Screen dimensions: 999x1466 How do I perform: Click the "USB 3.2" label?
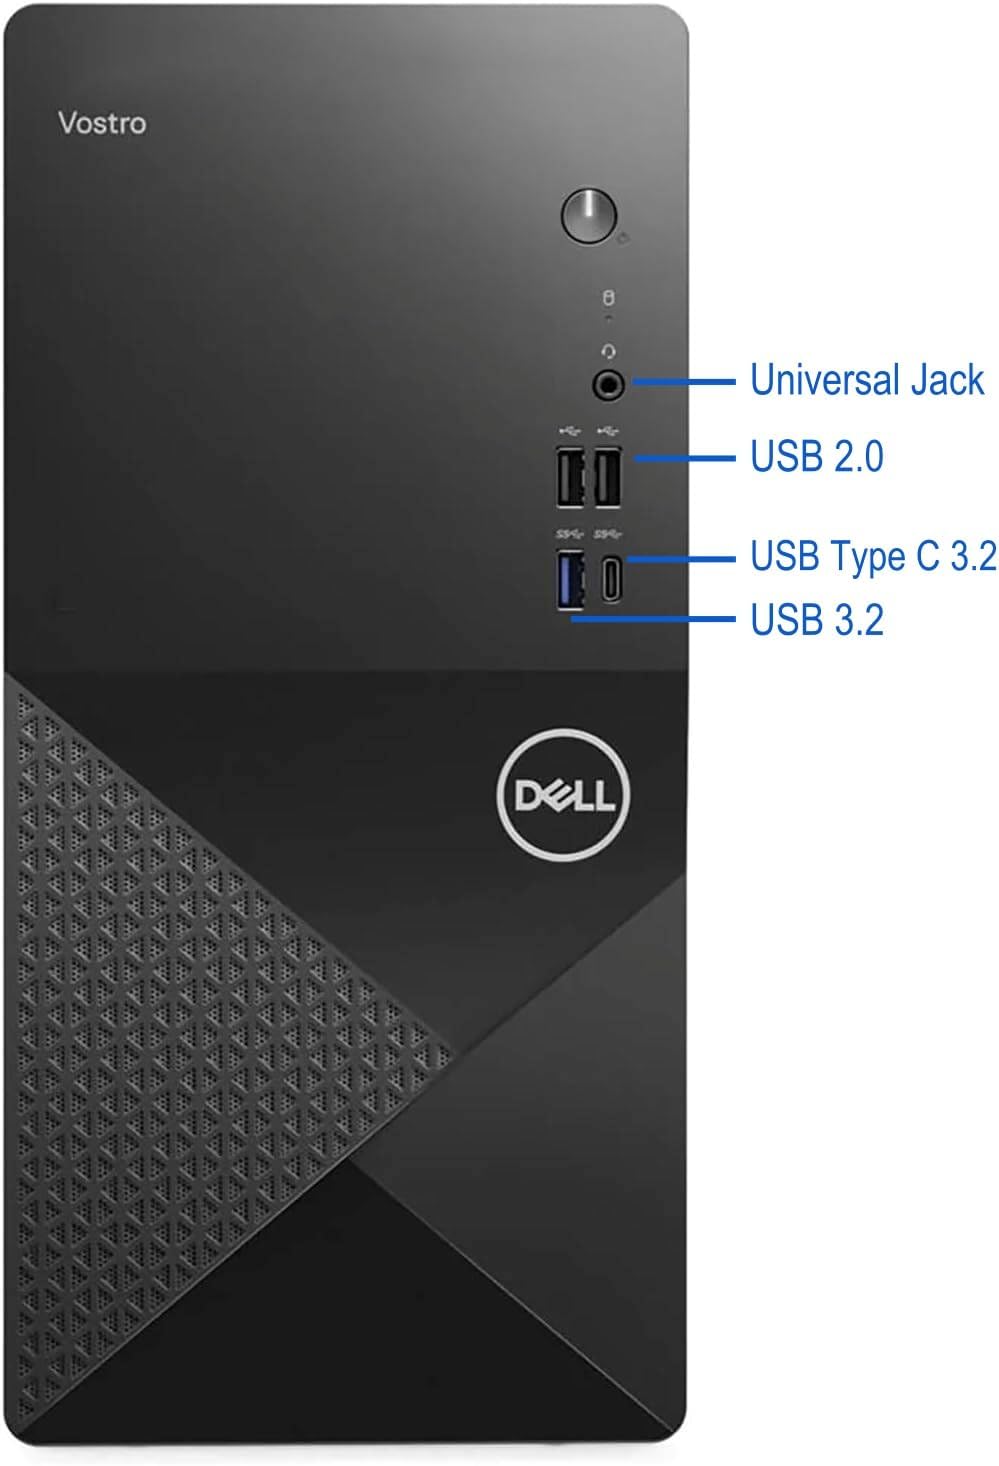click(817, 620)
